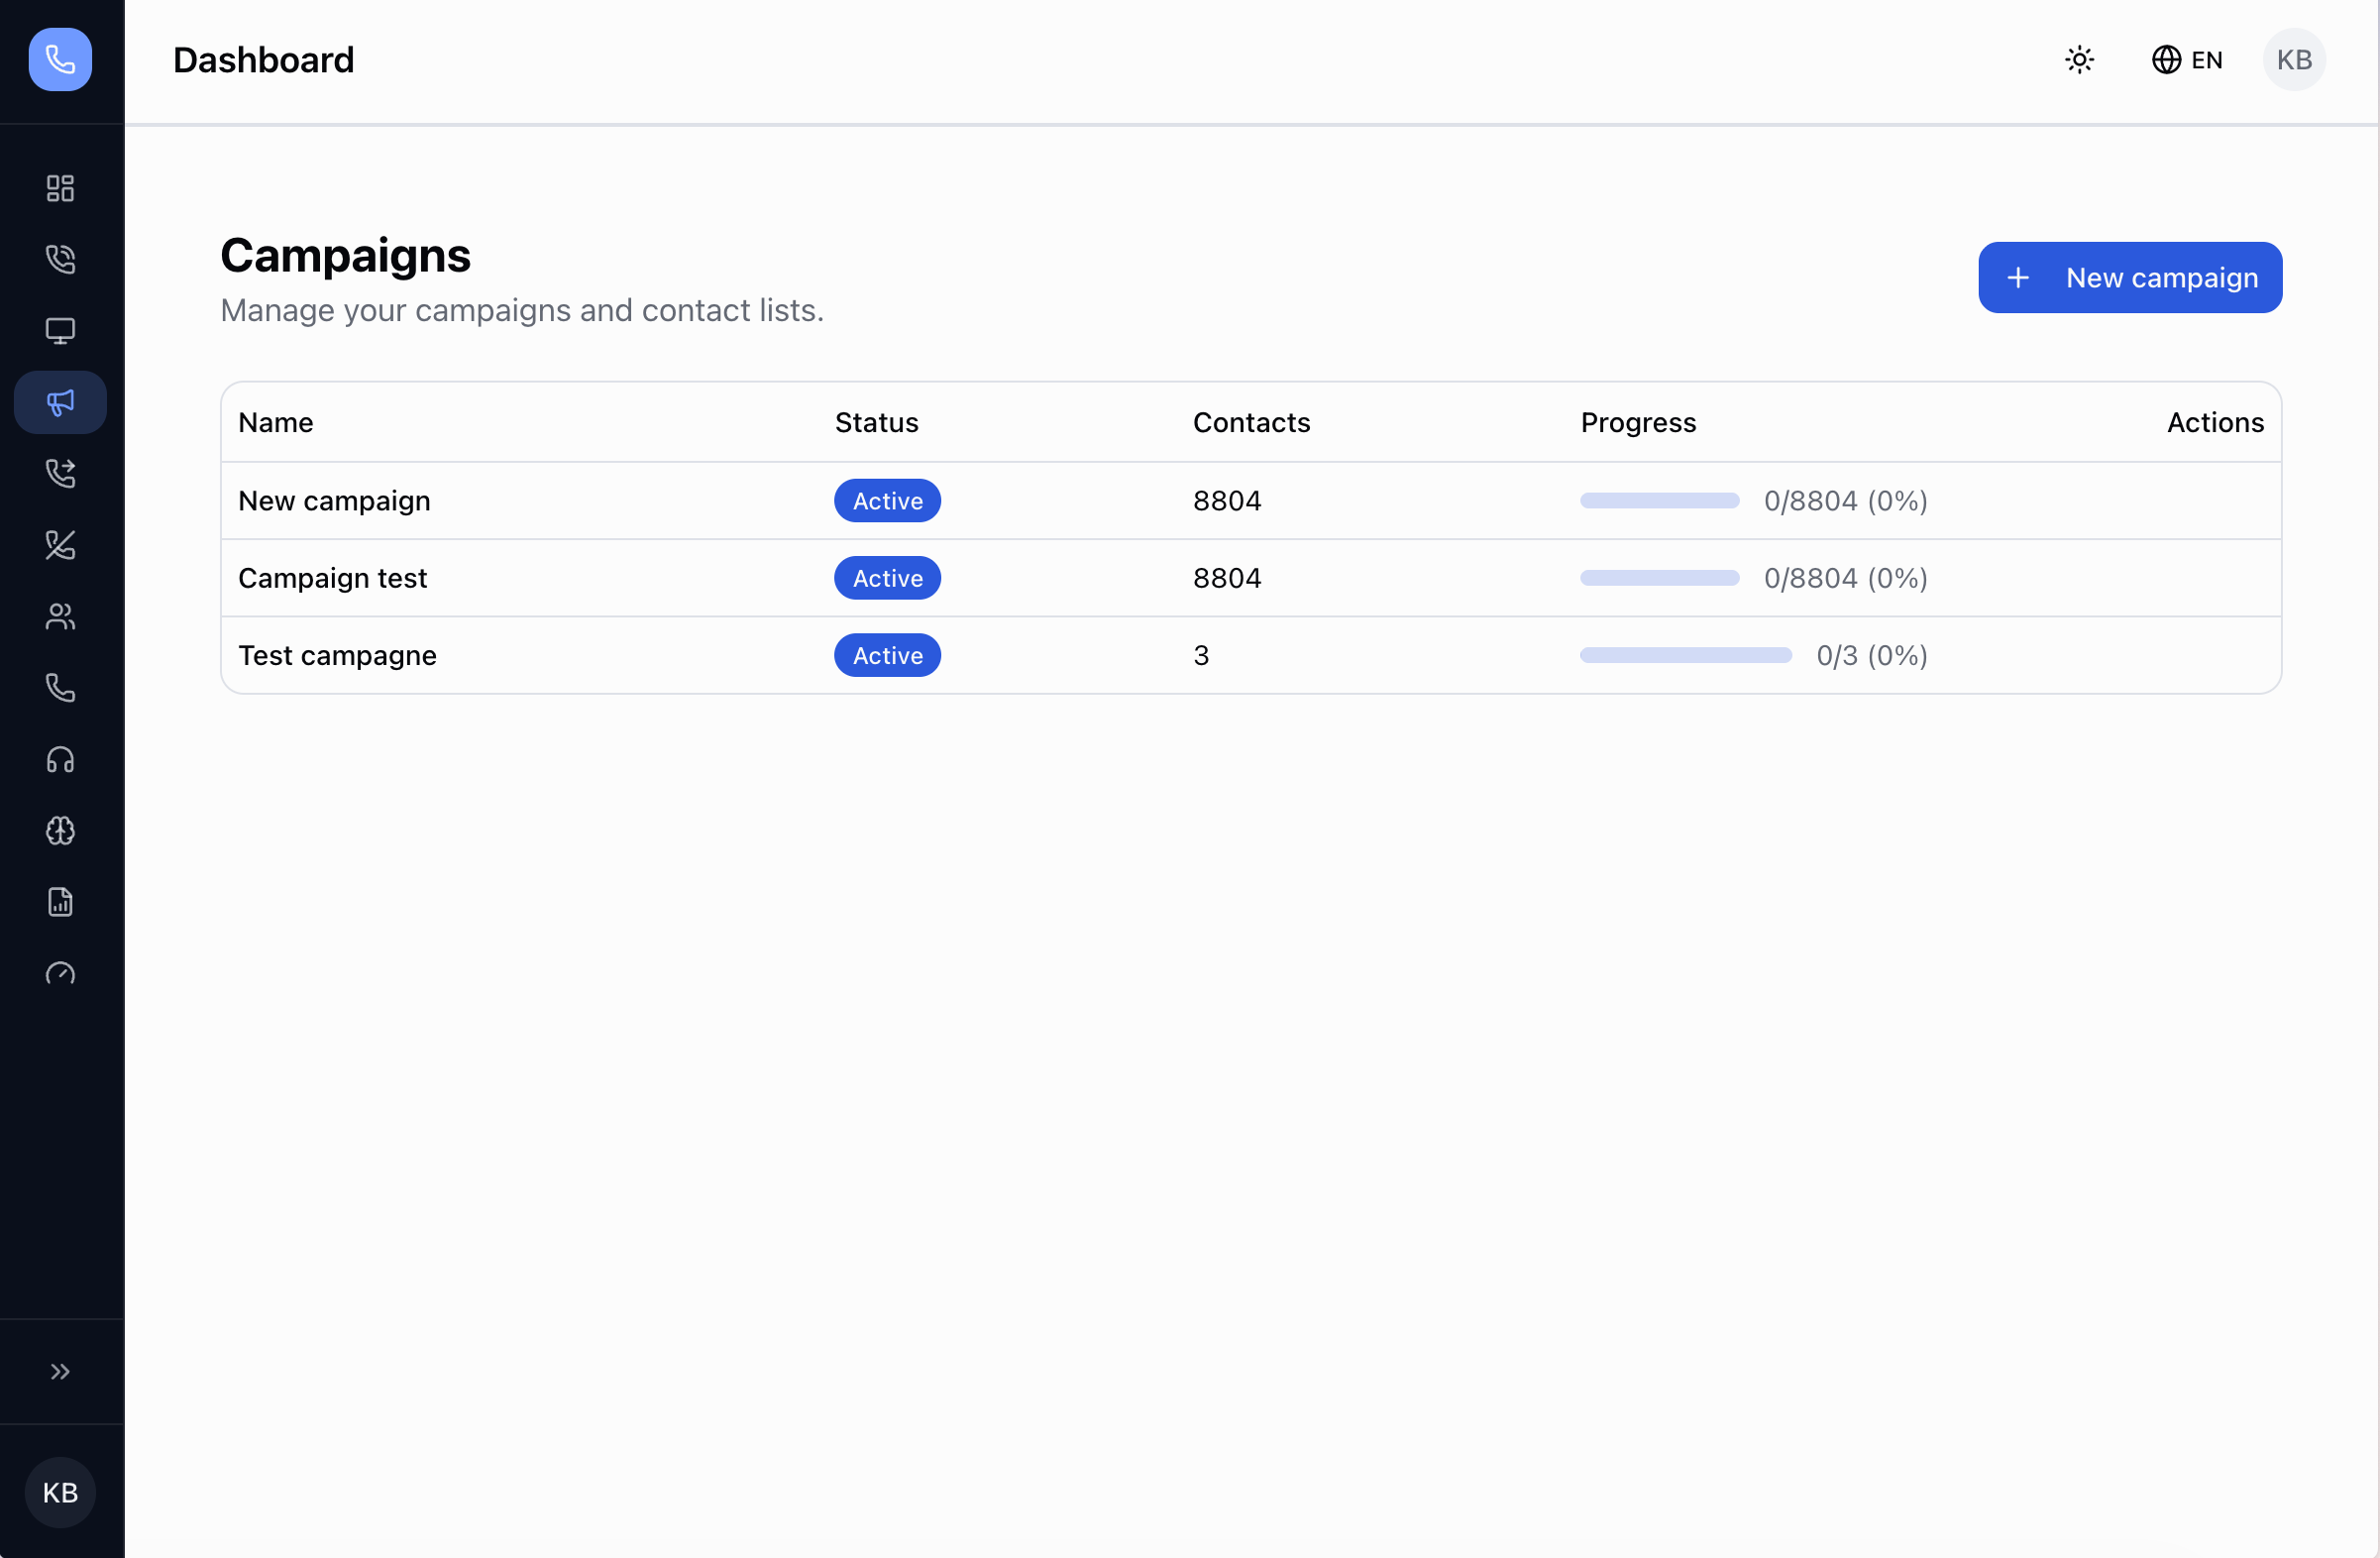Image resolution: width=2380 pixels, height=1558 pixels.
Task: Open the monitor screen icon in sidebar
Action: click(60, 331)
